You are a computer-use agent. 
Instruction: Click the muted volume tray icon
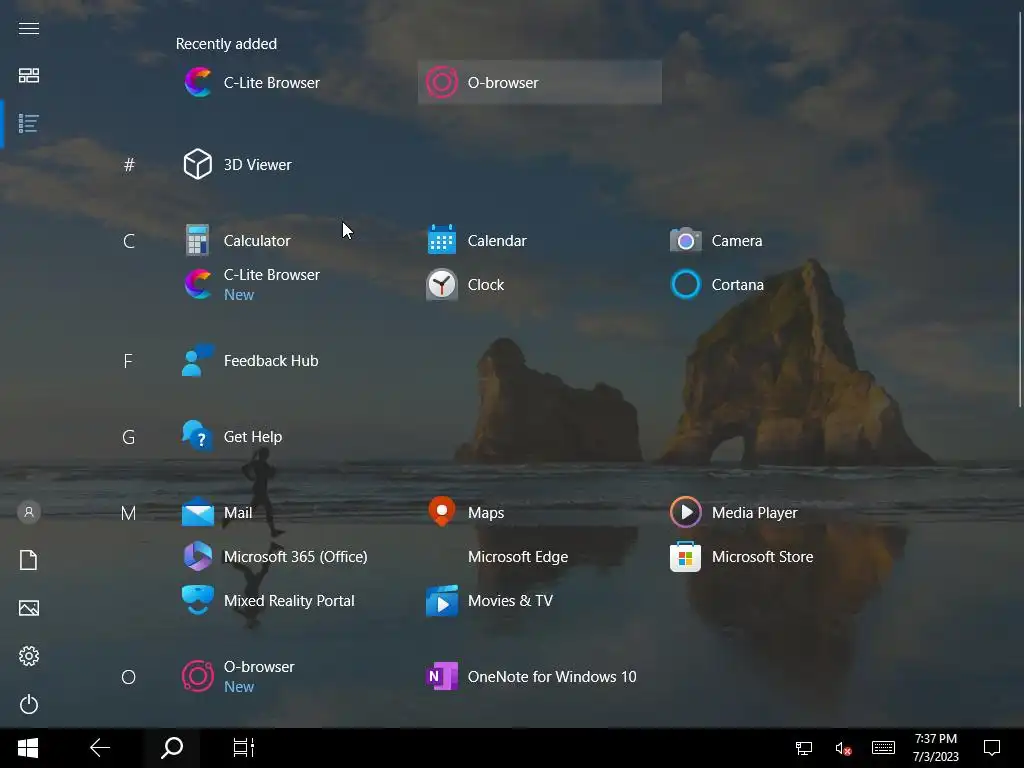coord(843,748)
